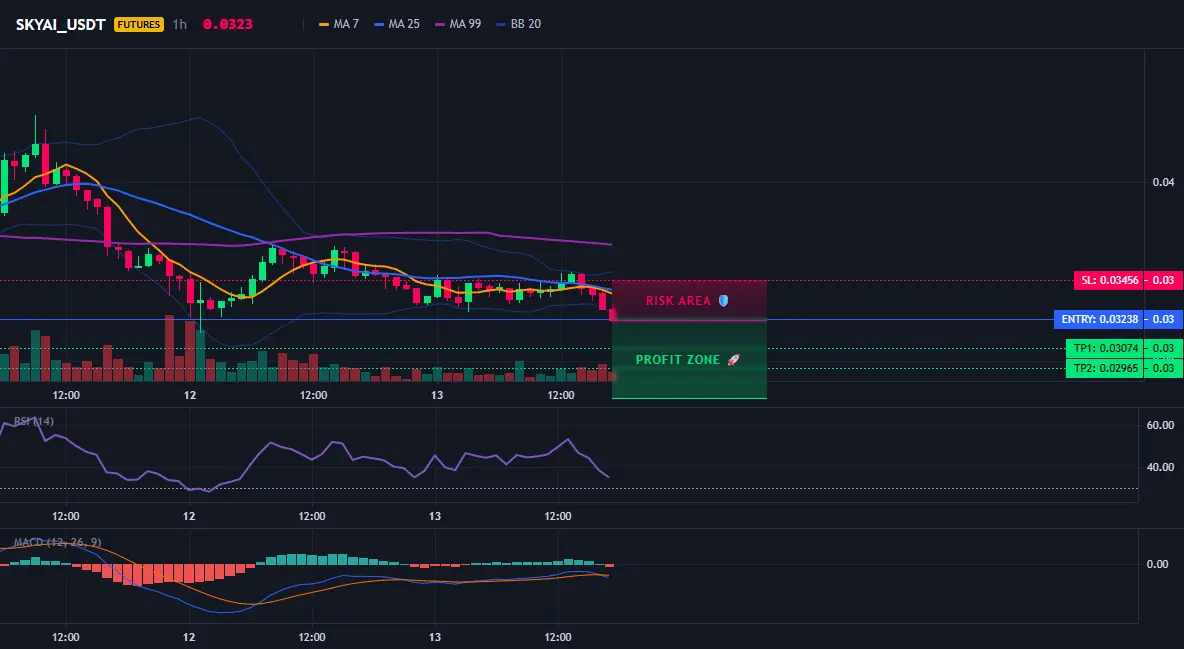Click the TP1: 0.03074 target label
1184x649 pixels.
(1105, 348)
